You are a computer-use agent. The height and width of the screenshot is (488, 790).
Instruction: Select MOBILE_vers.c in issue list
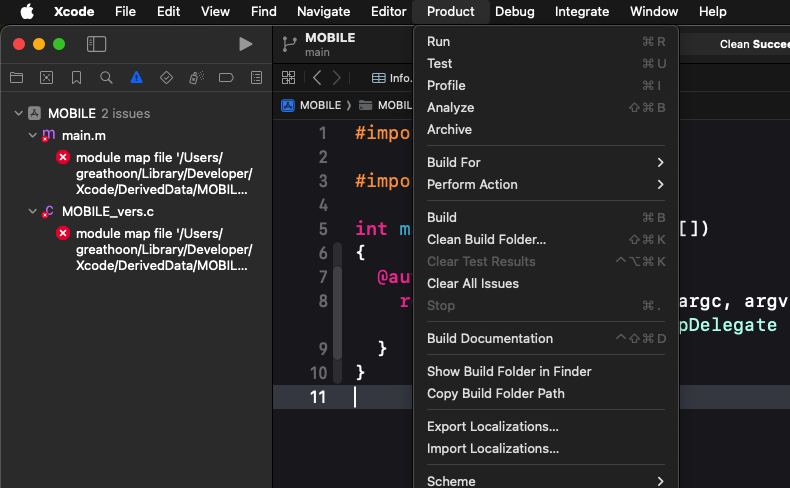[x=108, y=212]
